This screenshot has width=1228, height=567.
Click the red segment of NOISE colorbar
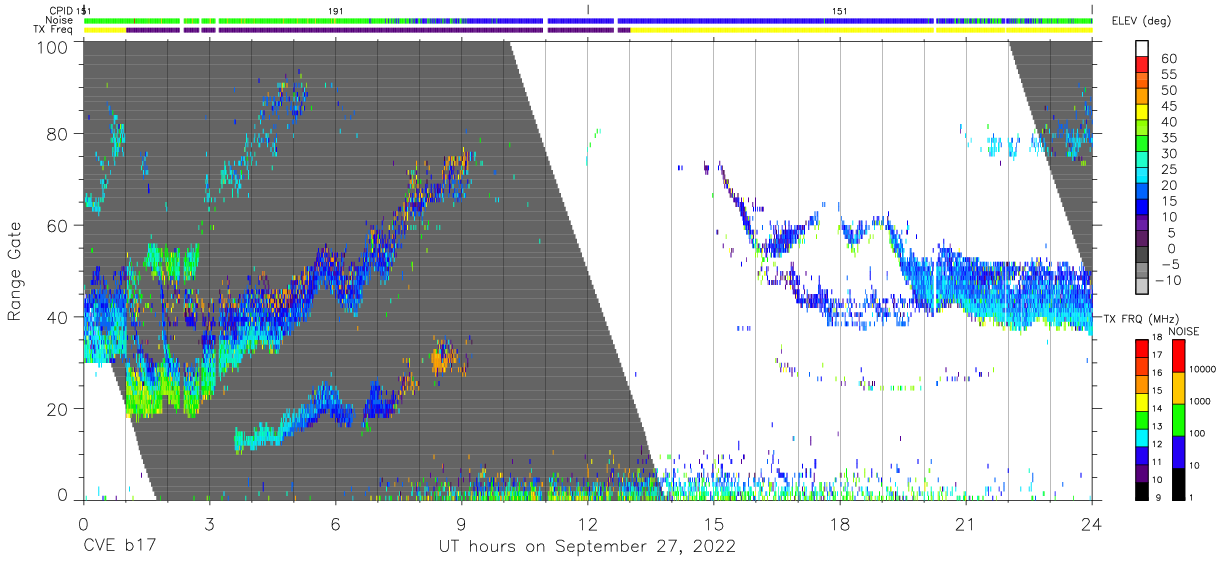[x=1178, y=356]
